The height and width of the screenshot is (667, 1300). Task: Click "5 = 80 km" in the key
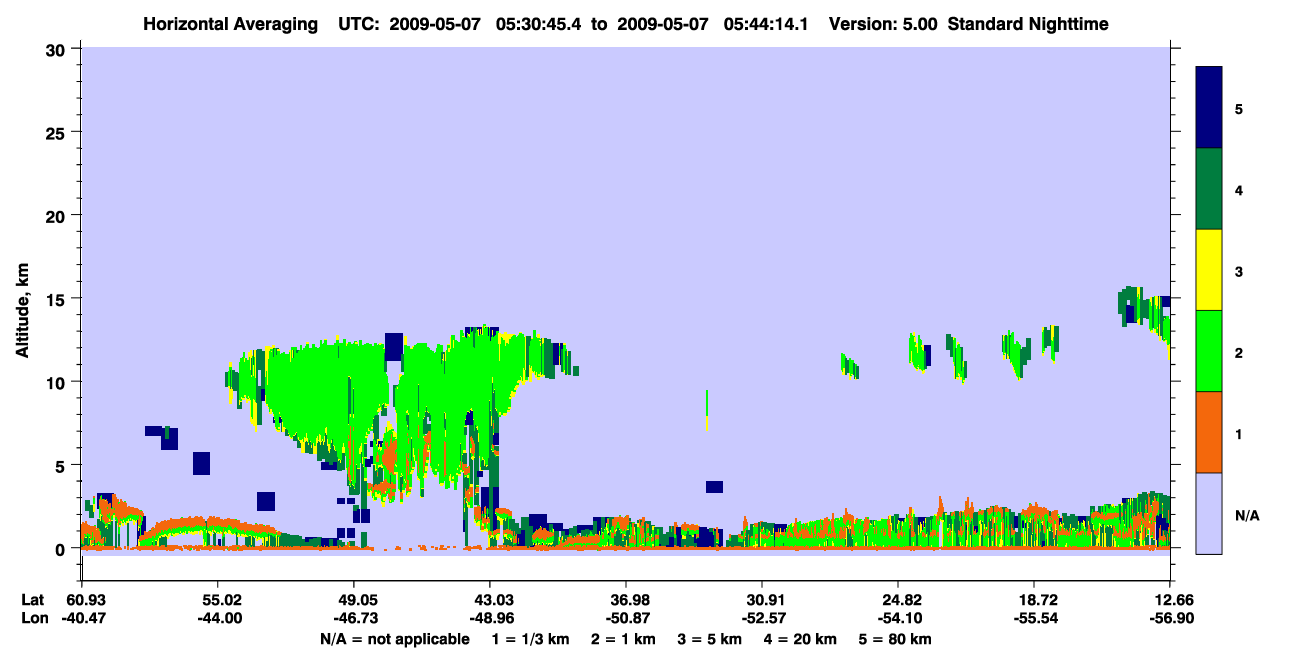pos(894,639)
